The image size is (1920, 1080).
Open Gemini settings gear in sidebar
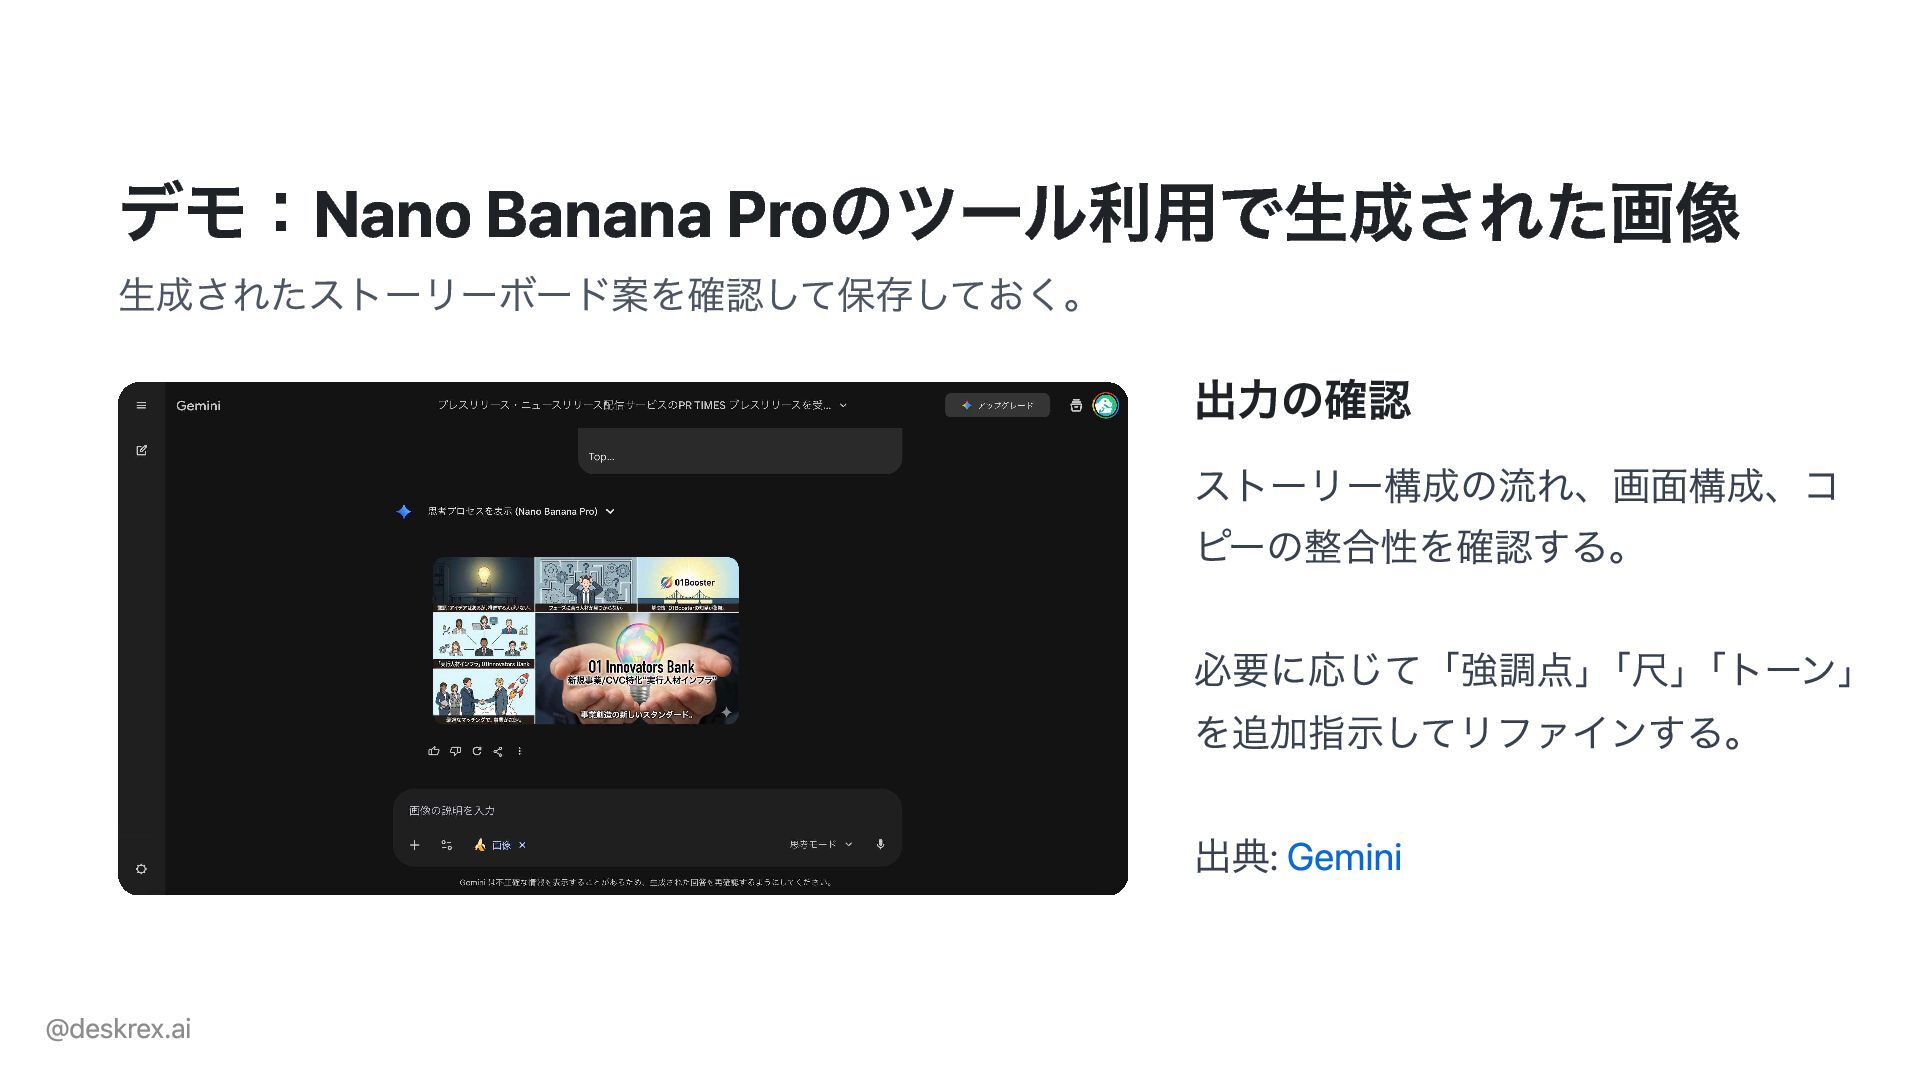(x=141, y=869)
